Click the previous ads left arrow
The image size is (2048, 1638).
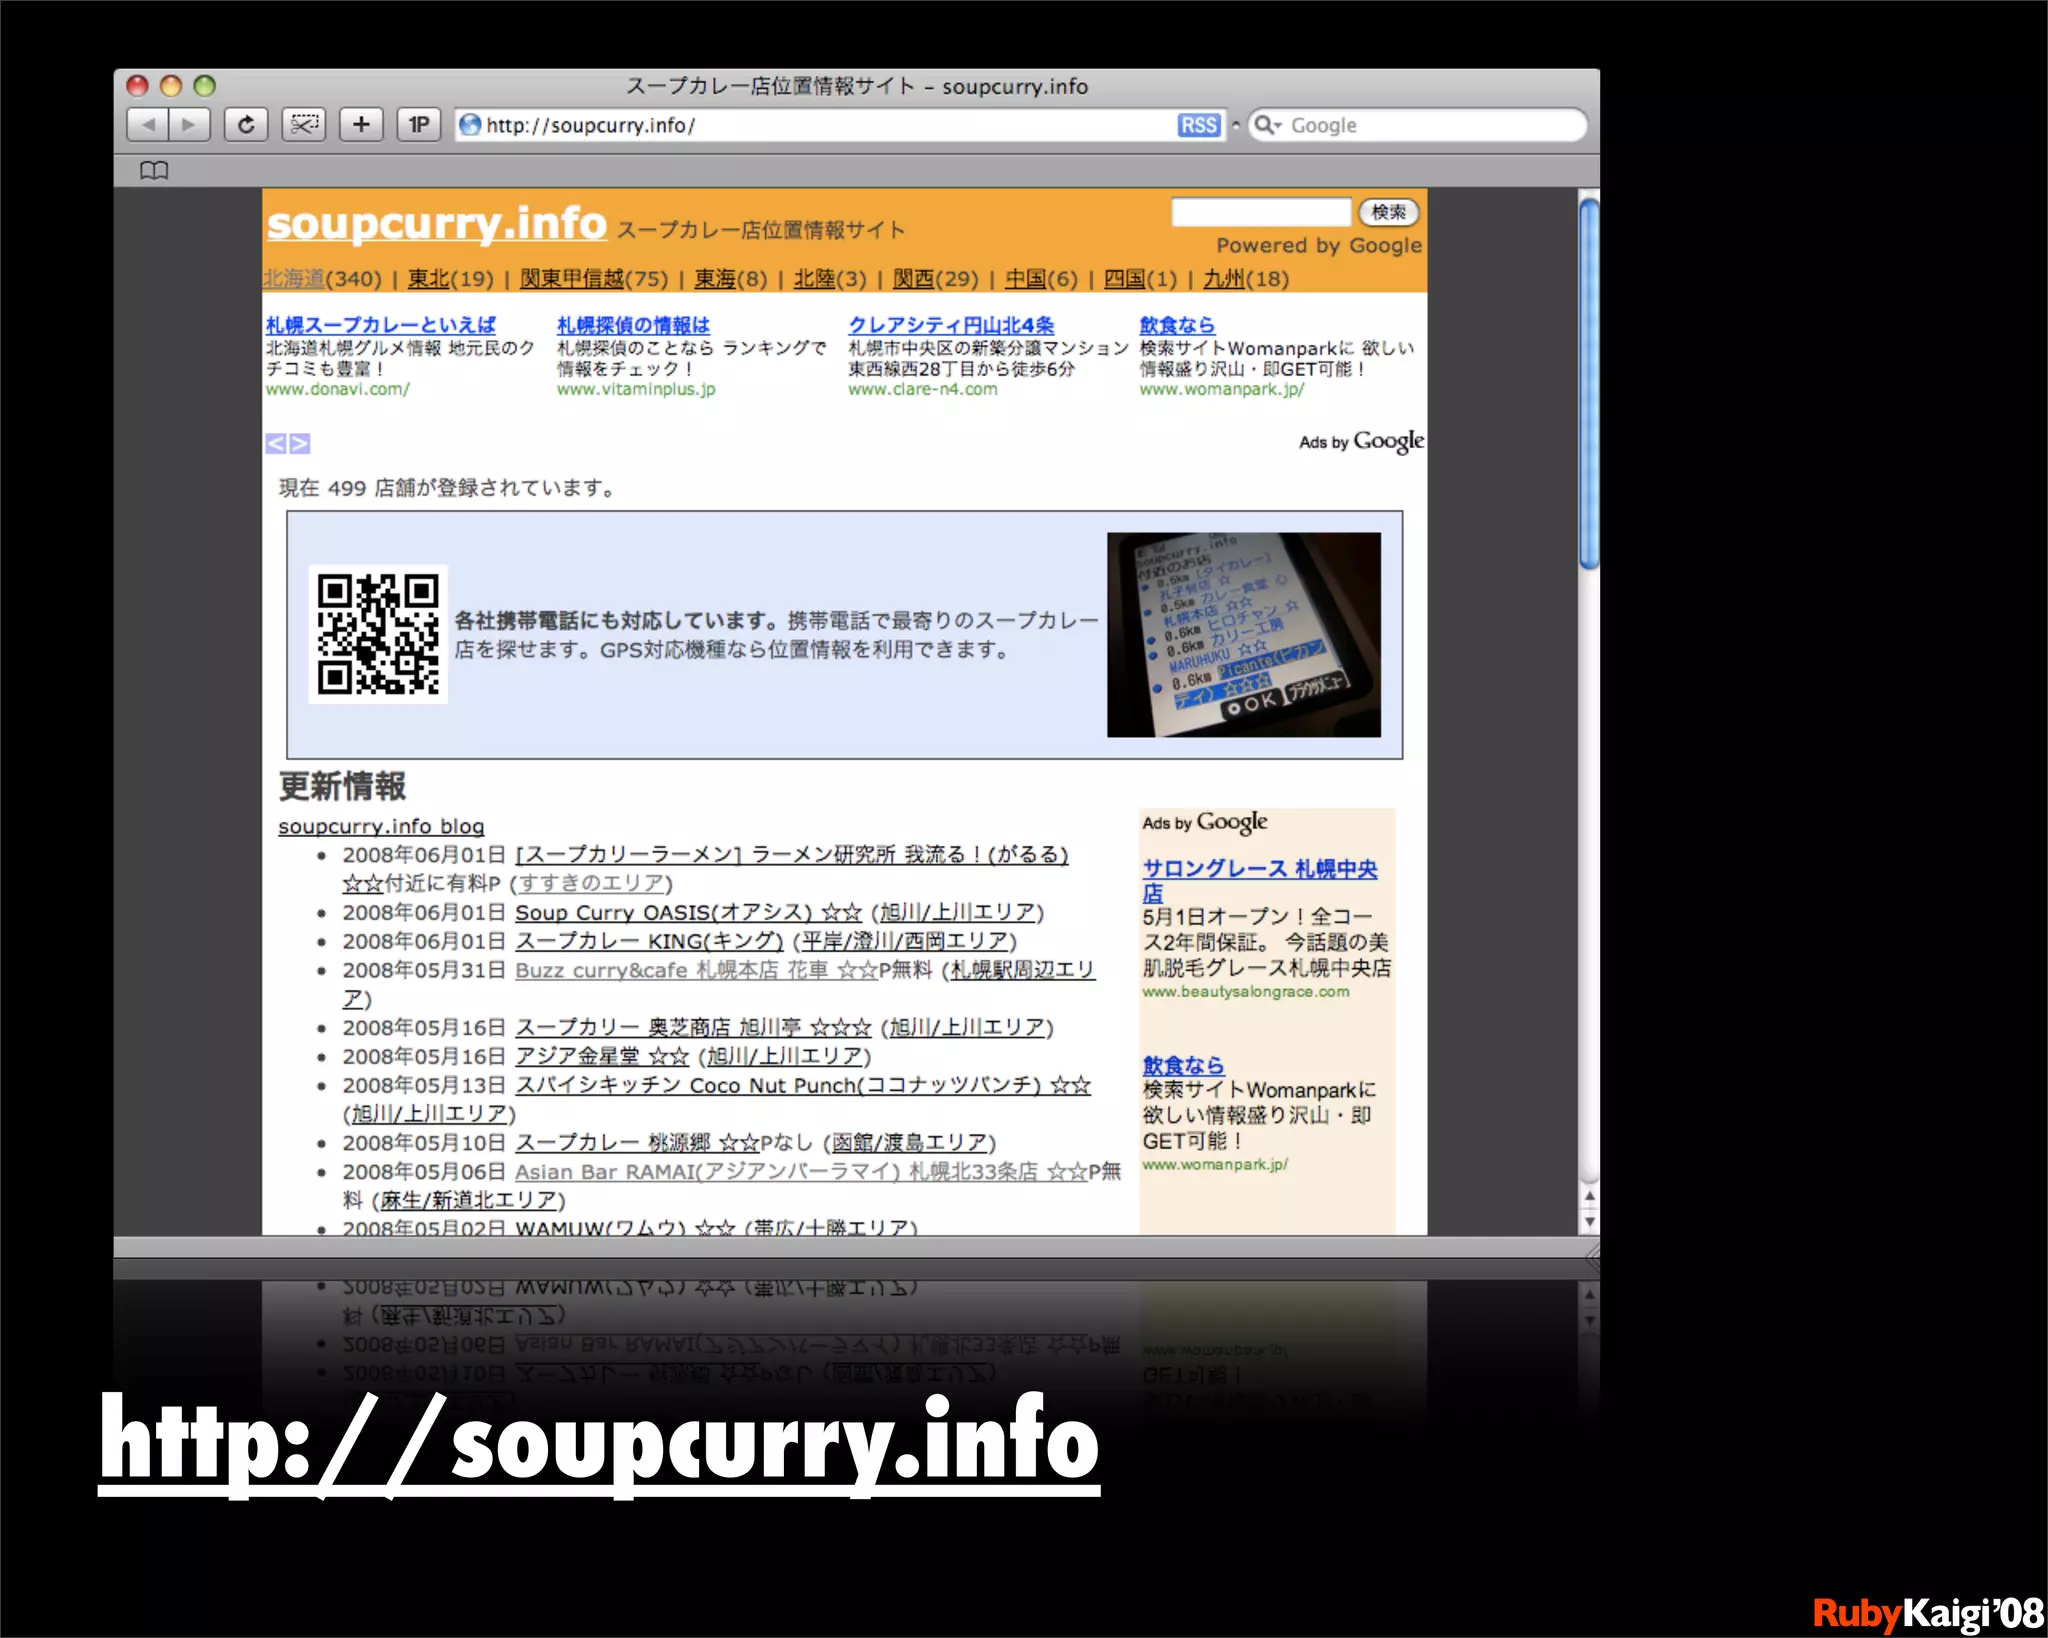tap(276, 443)
